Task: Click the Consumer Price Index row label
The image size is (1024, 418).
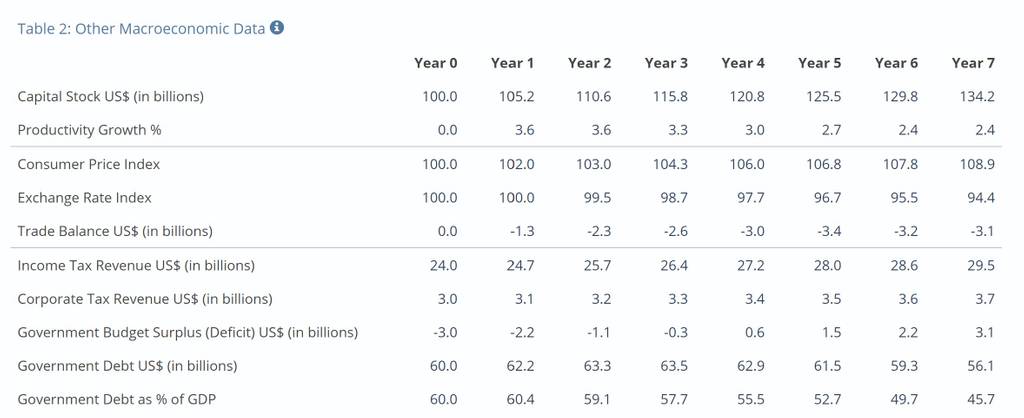Action: 89,164
